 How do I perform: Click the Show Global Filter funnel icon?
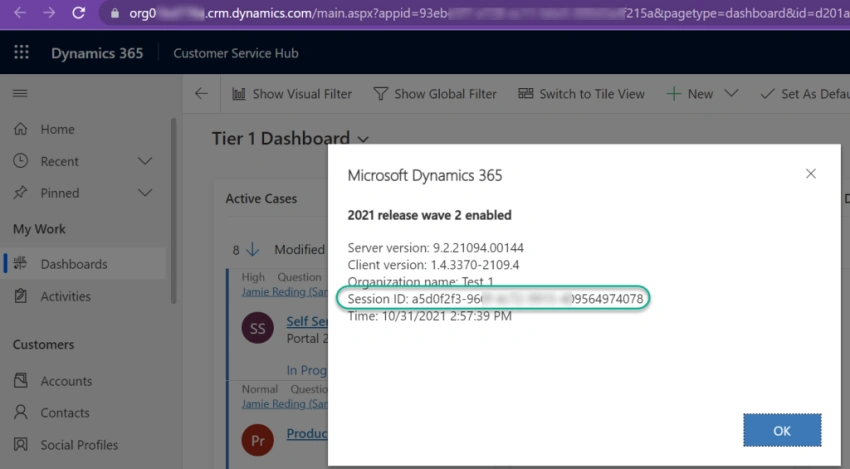click(x=381, y=94)
